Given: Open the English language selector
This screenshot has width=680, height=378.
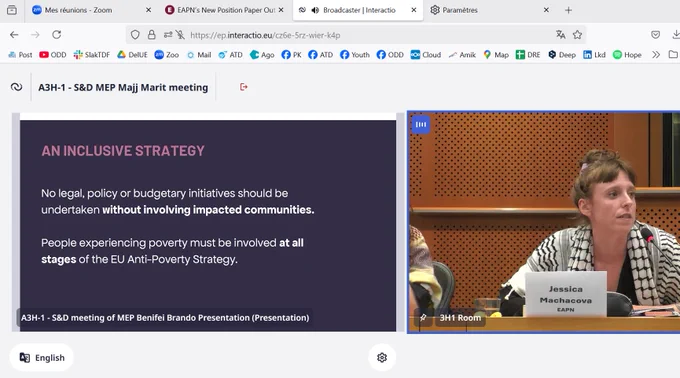Looking at the screenshot, I should click(42, 358).
